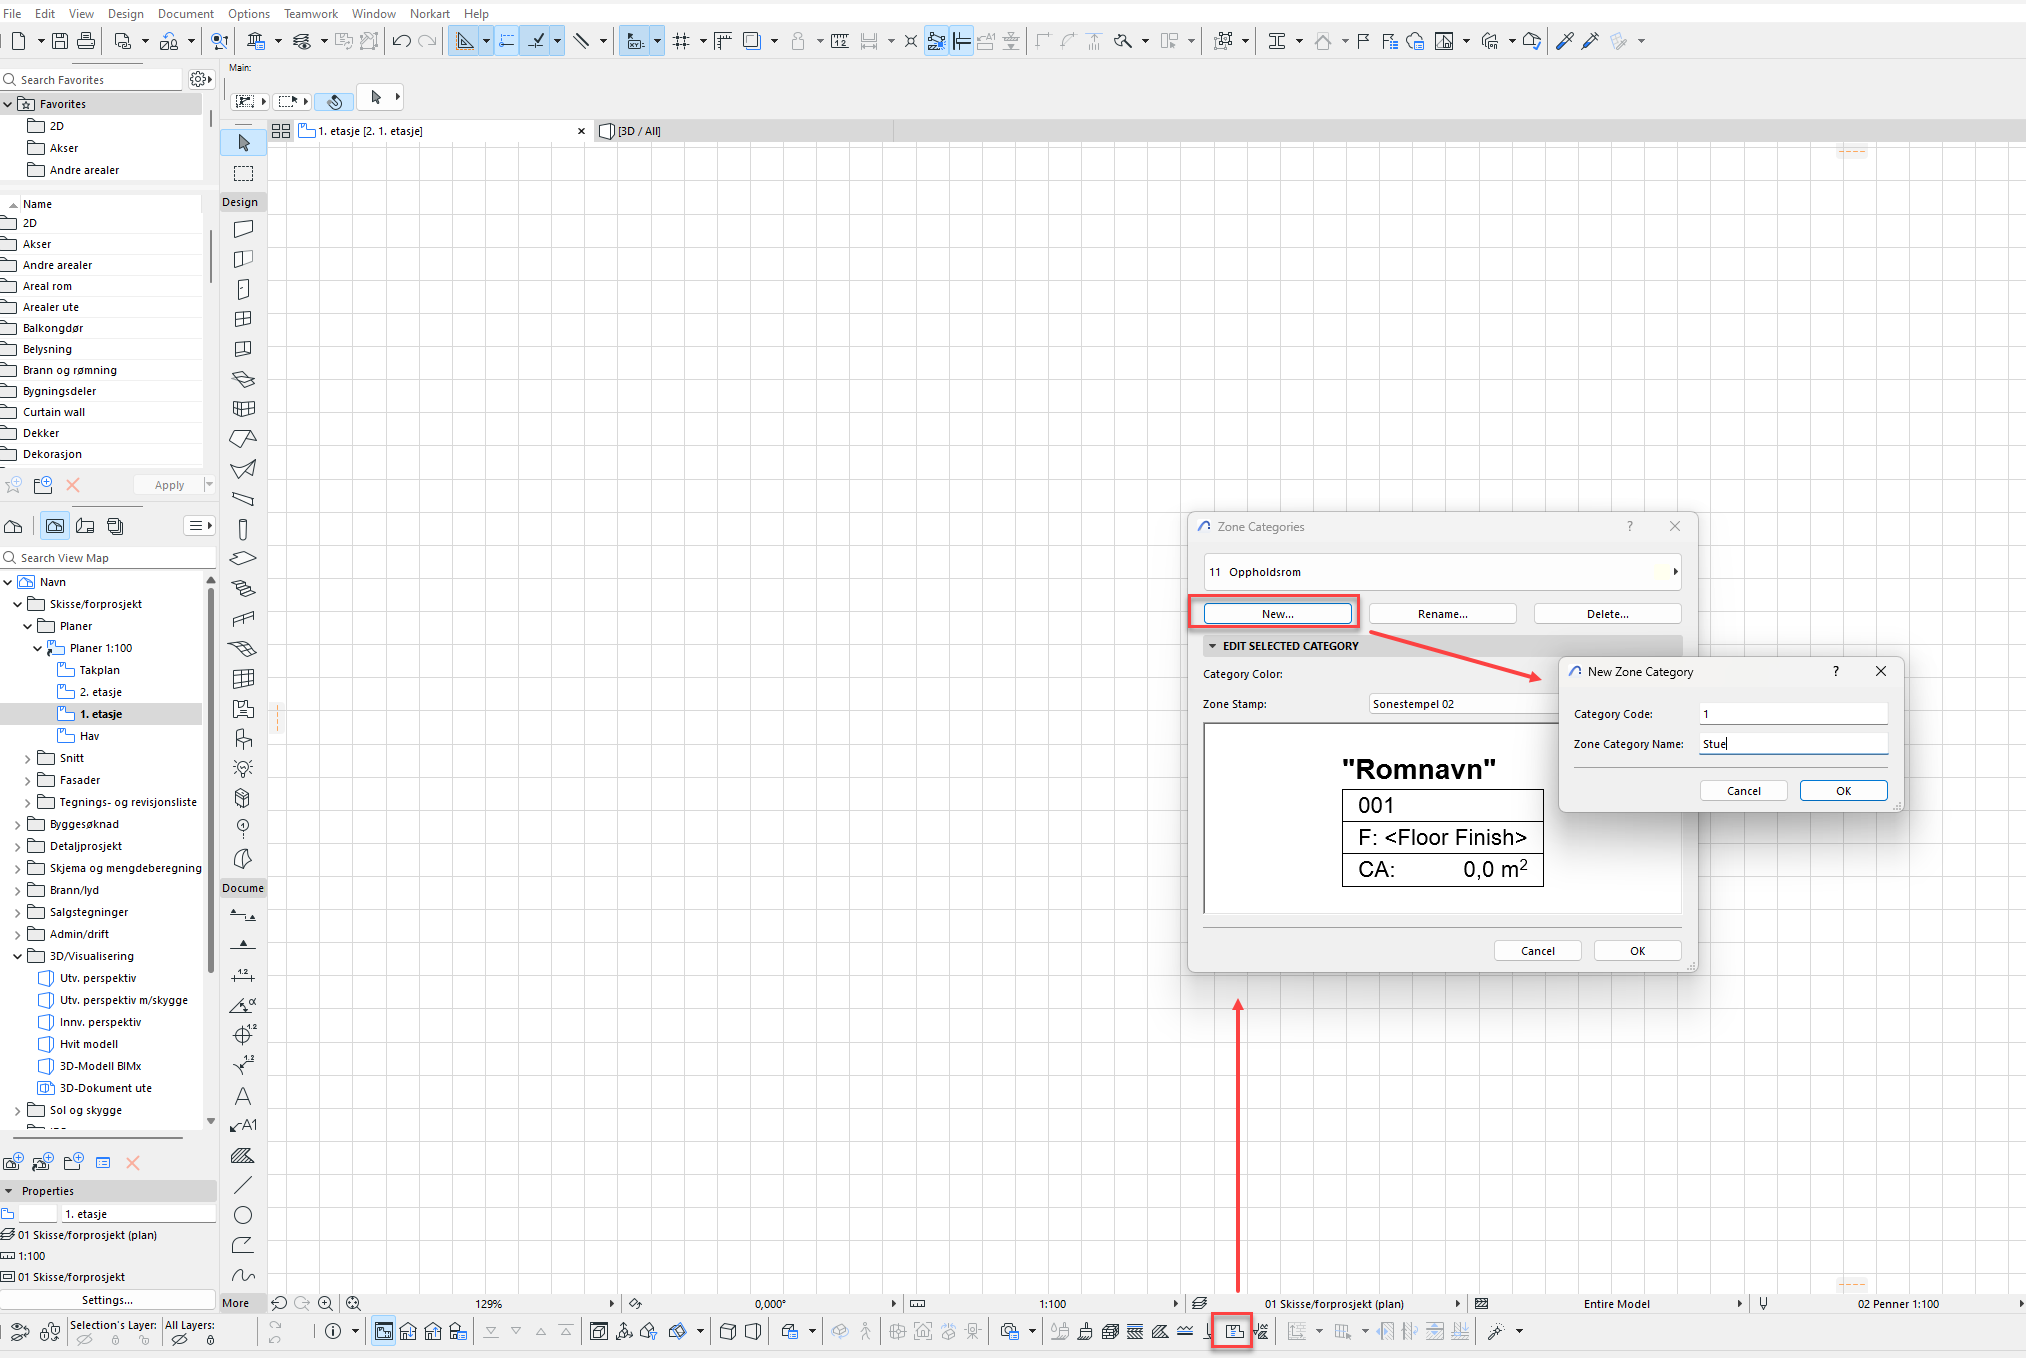The height and width of the screenshot is (1358, 2026).
Task: Click the Print icon in toolbar
Action: [x=86, y=41]
